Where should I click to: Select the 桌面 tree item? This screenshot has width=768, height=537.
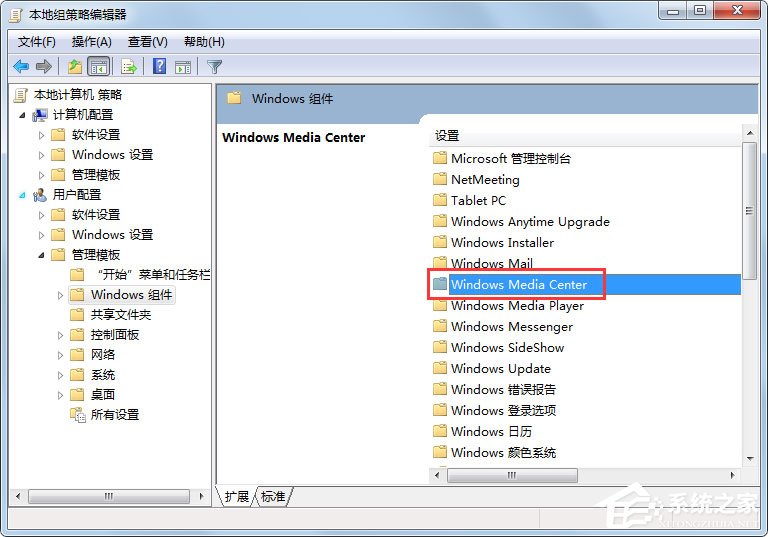click(103, 395)
